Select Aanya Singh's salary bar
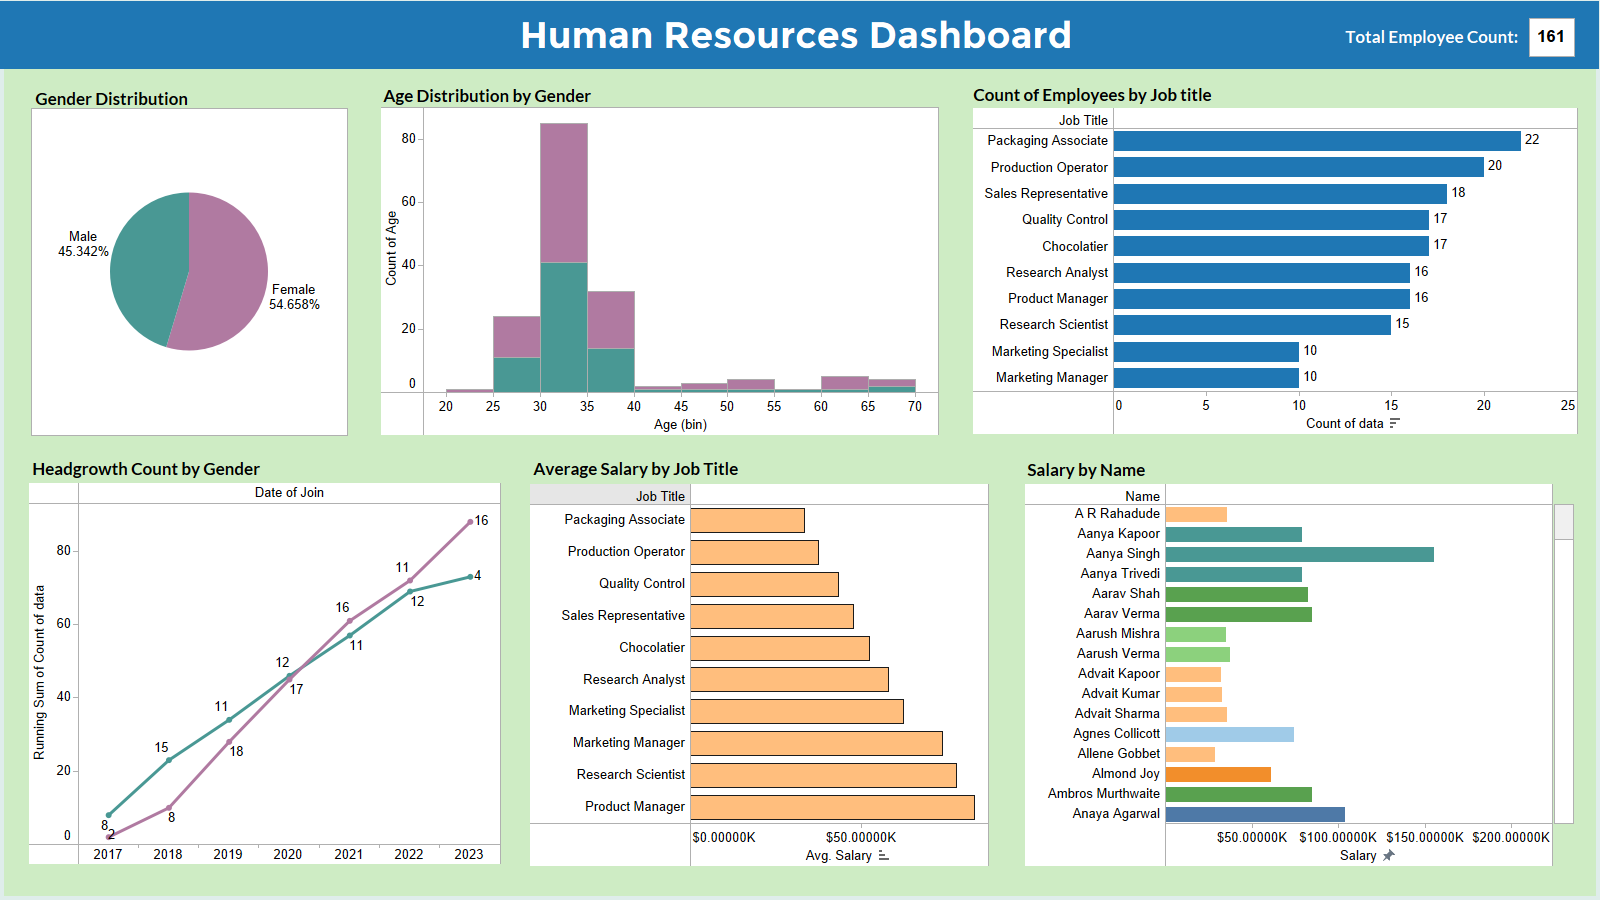Image resolution: width=1600 pixels, height=900 pixels. click(1300, 552)
